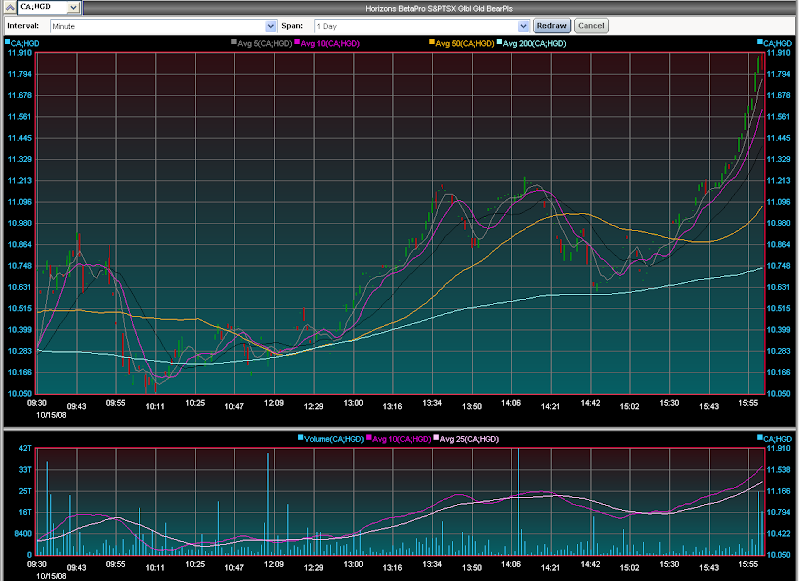Click the CA;HGD symbol input field

[43, 7]
